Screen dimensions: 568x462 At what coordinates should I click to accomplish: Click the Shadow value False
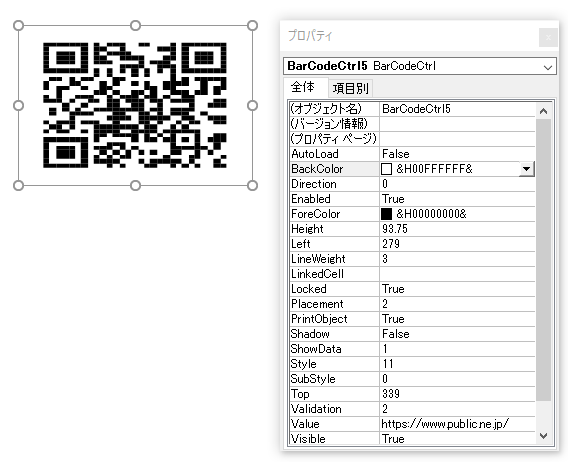457,334
